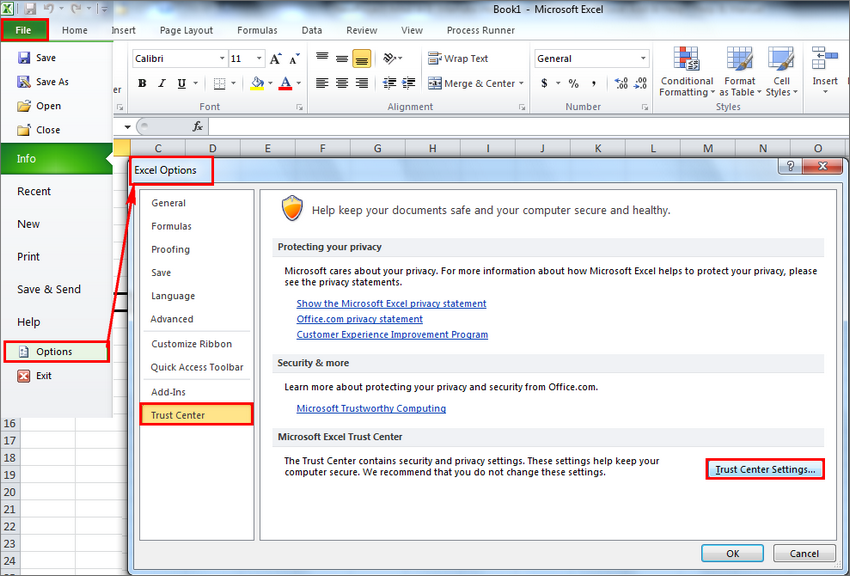Toggle italic formatting

160,83
